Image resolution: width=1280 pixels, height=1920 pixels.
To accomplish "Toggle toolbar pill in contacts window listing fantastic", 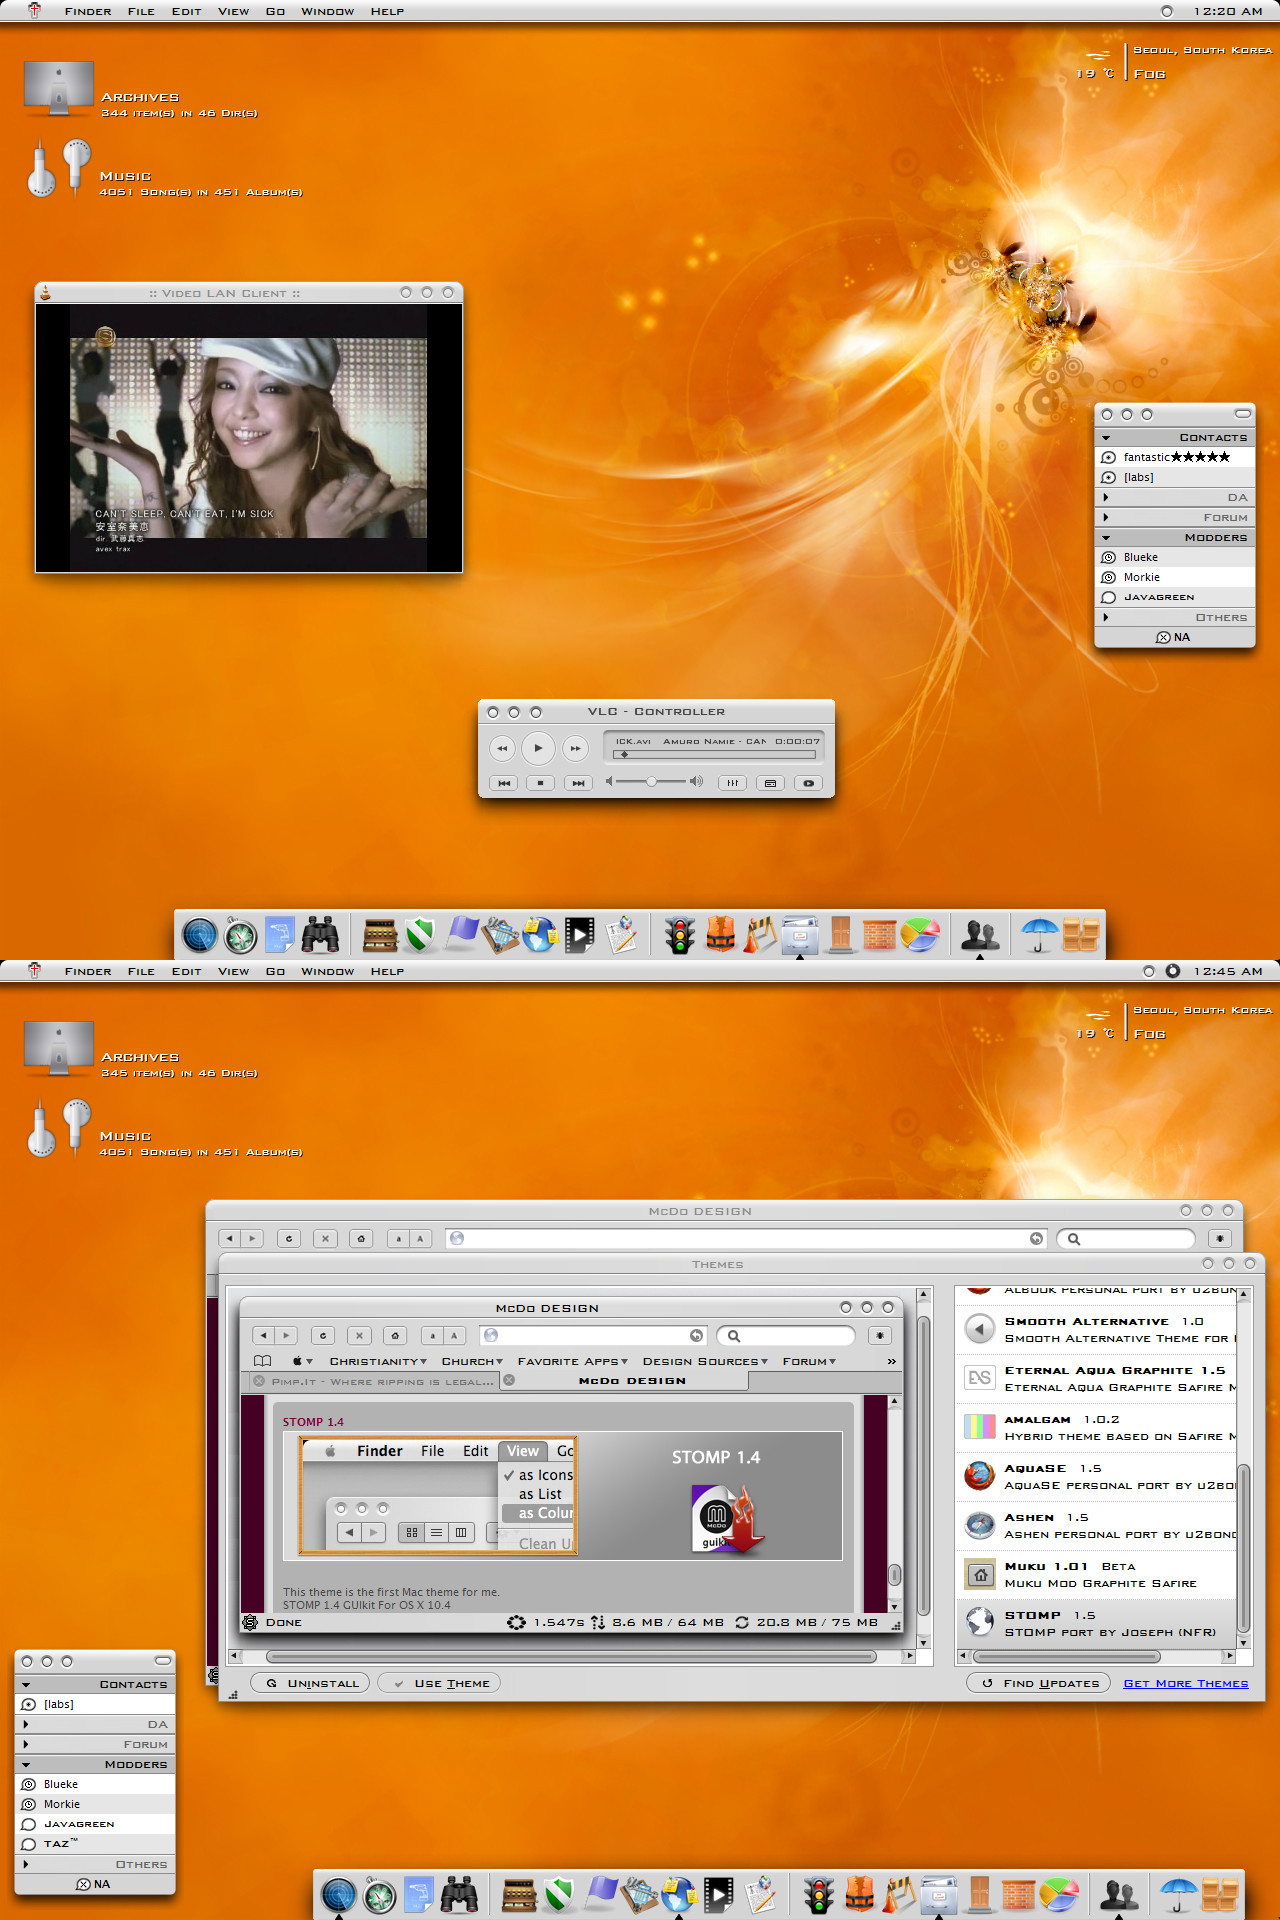I will coord(1242,413).
